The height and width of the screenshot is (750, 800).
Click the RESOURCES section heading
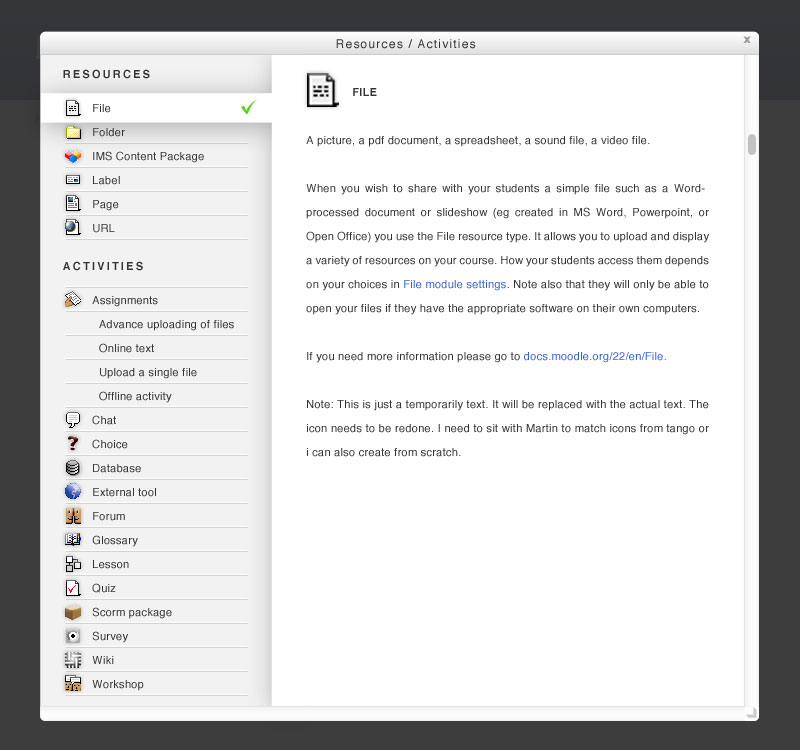point(107,74)
